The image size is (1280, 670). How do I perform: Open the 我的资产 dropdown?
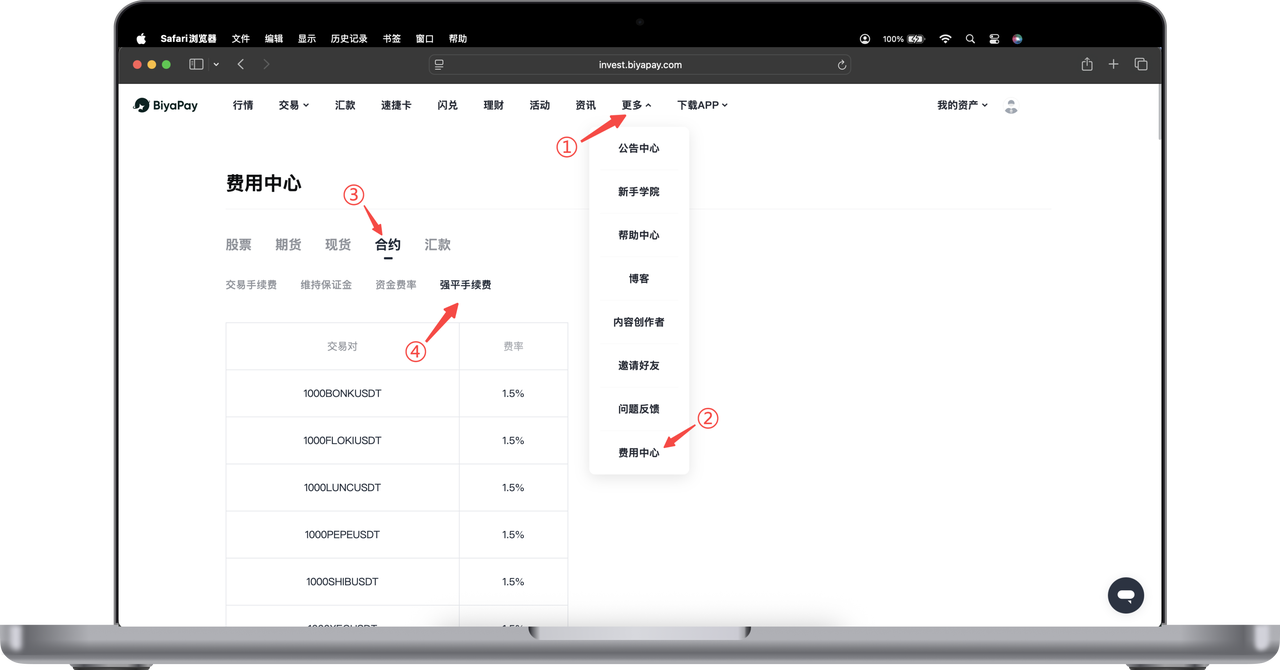click(x=962, y=105)
